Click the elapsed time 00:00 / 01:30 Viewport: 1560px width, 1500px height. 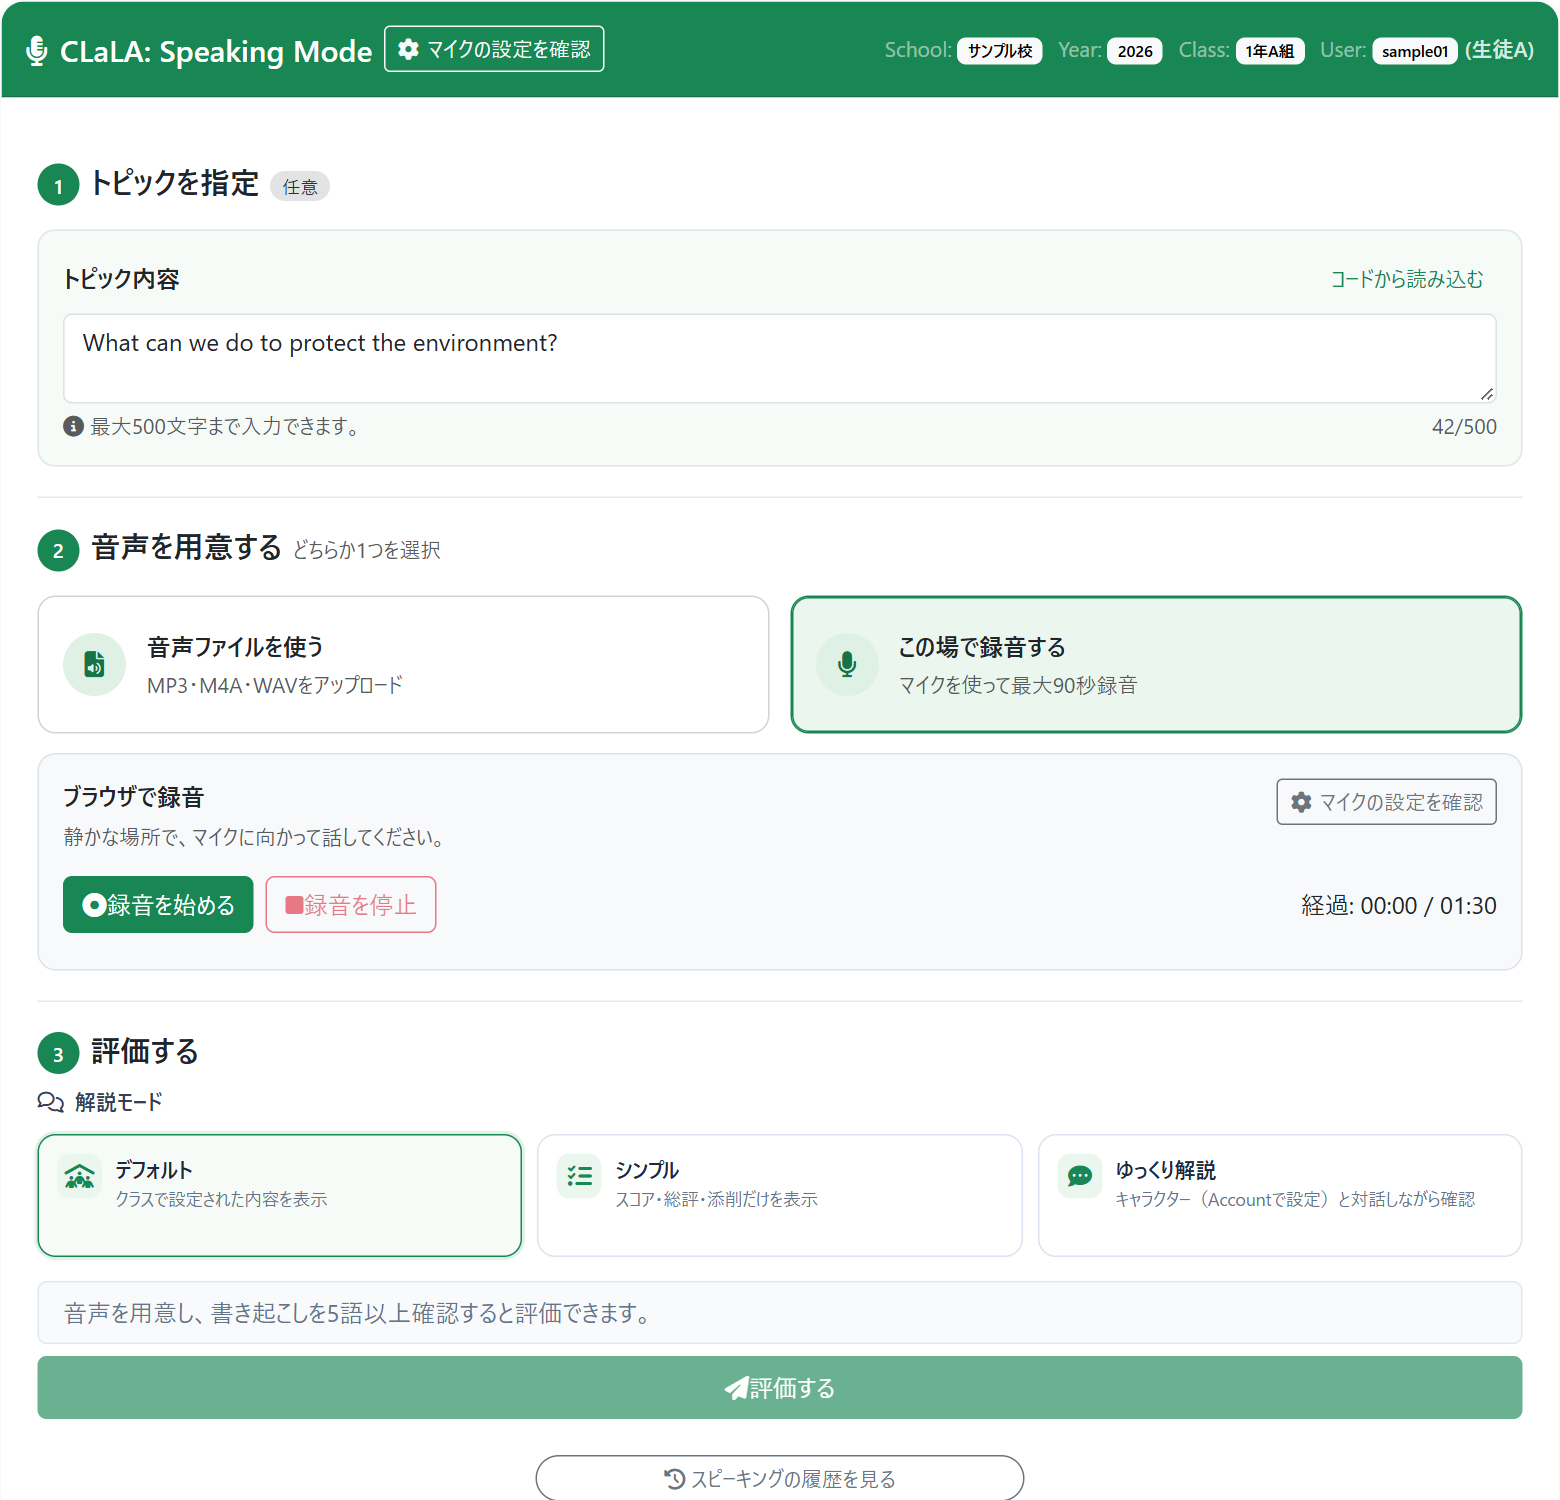pyautogui.click(x=1399, y=906)
